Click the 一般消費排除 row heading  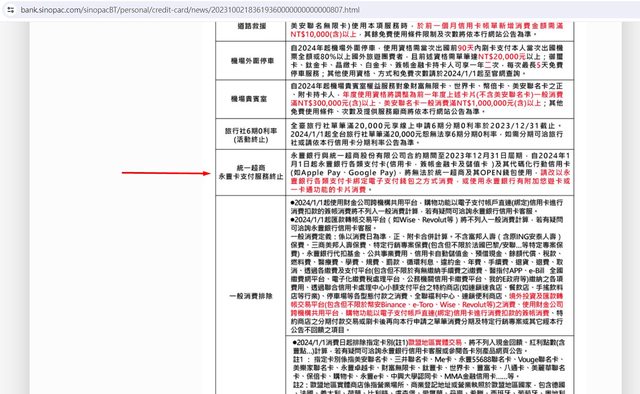tap(251, 296)
